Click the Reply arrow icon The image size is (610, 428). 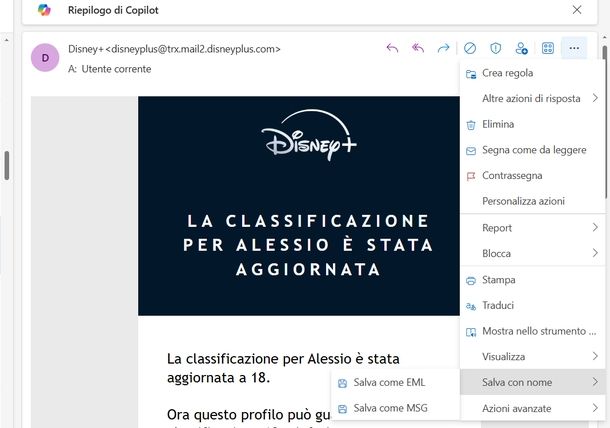click(392, 48)
